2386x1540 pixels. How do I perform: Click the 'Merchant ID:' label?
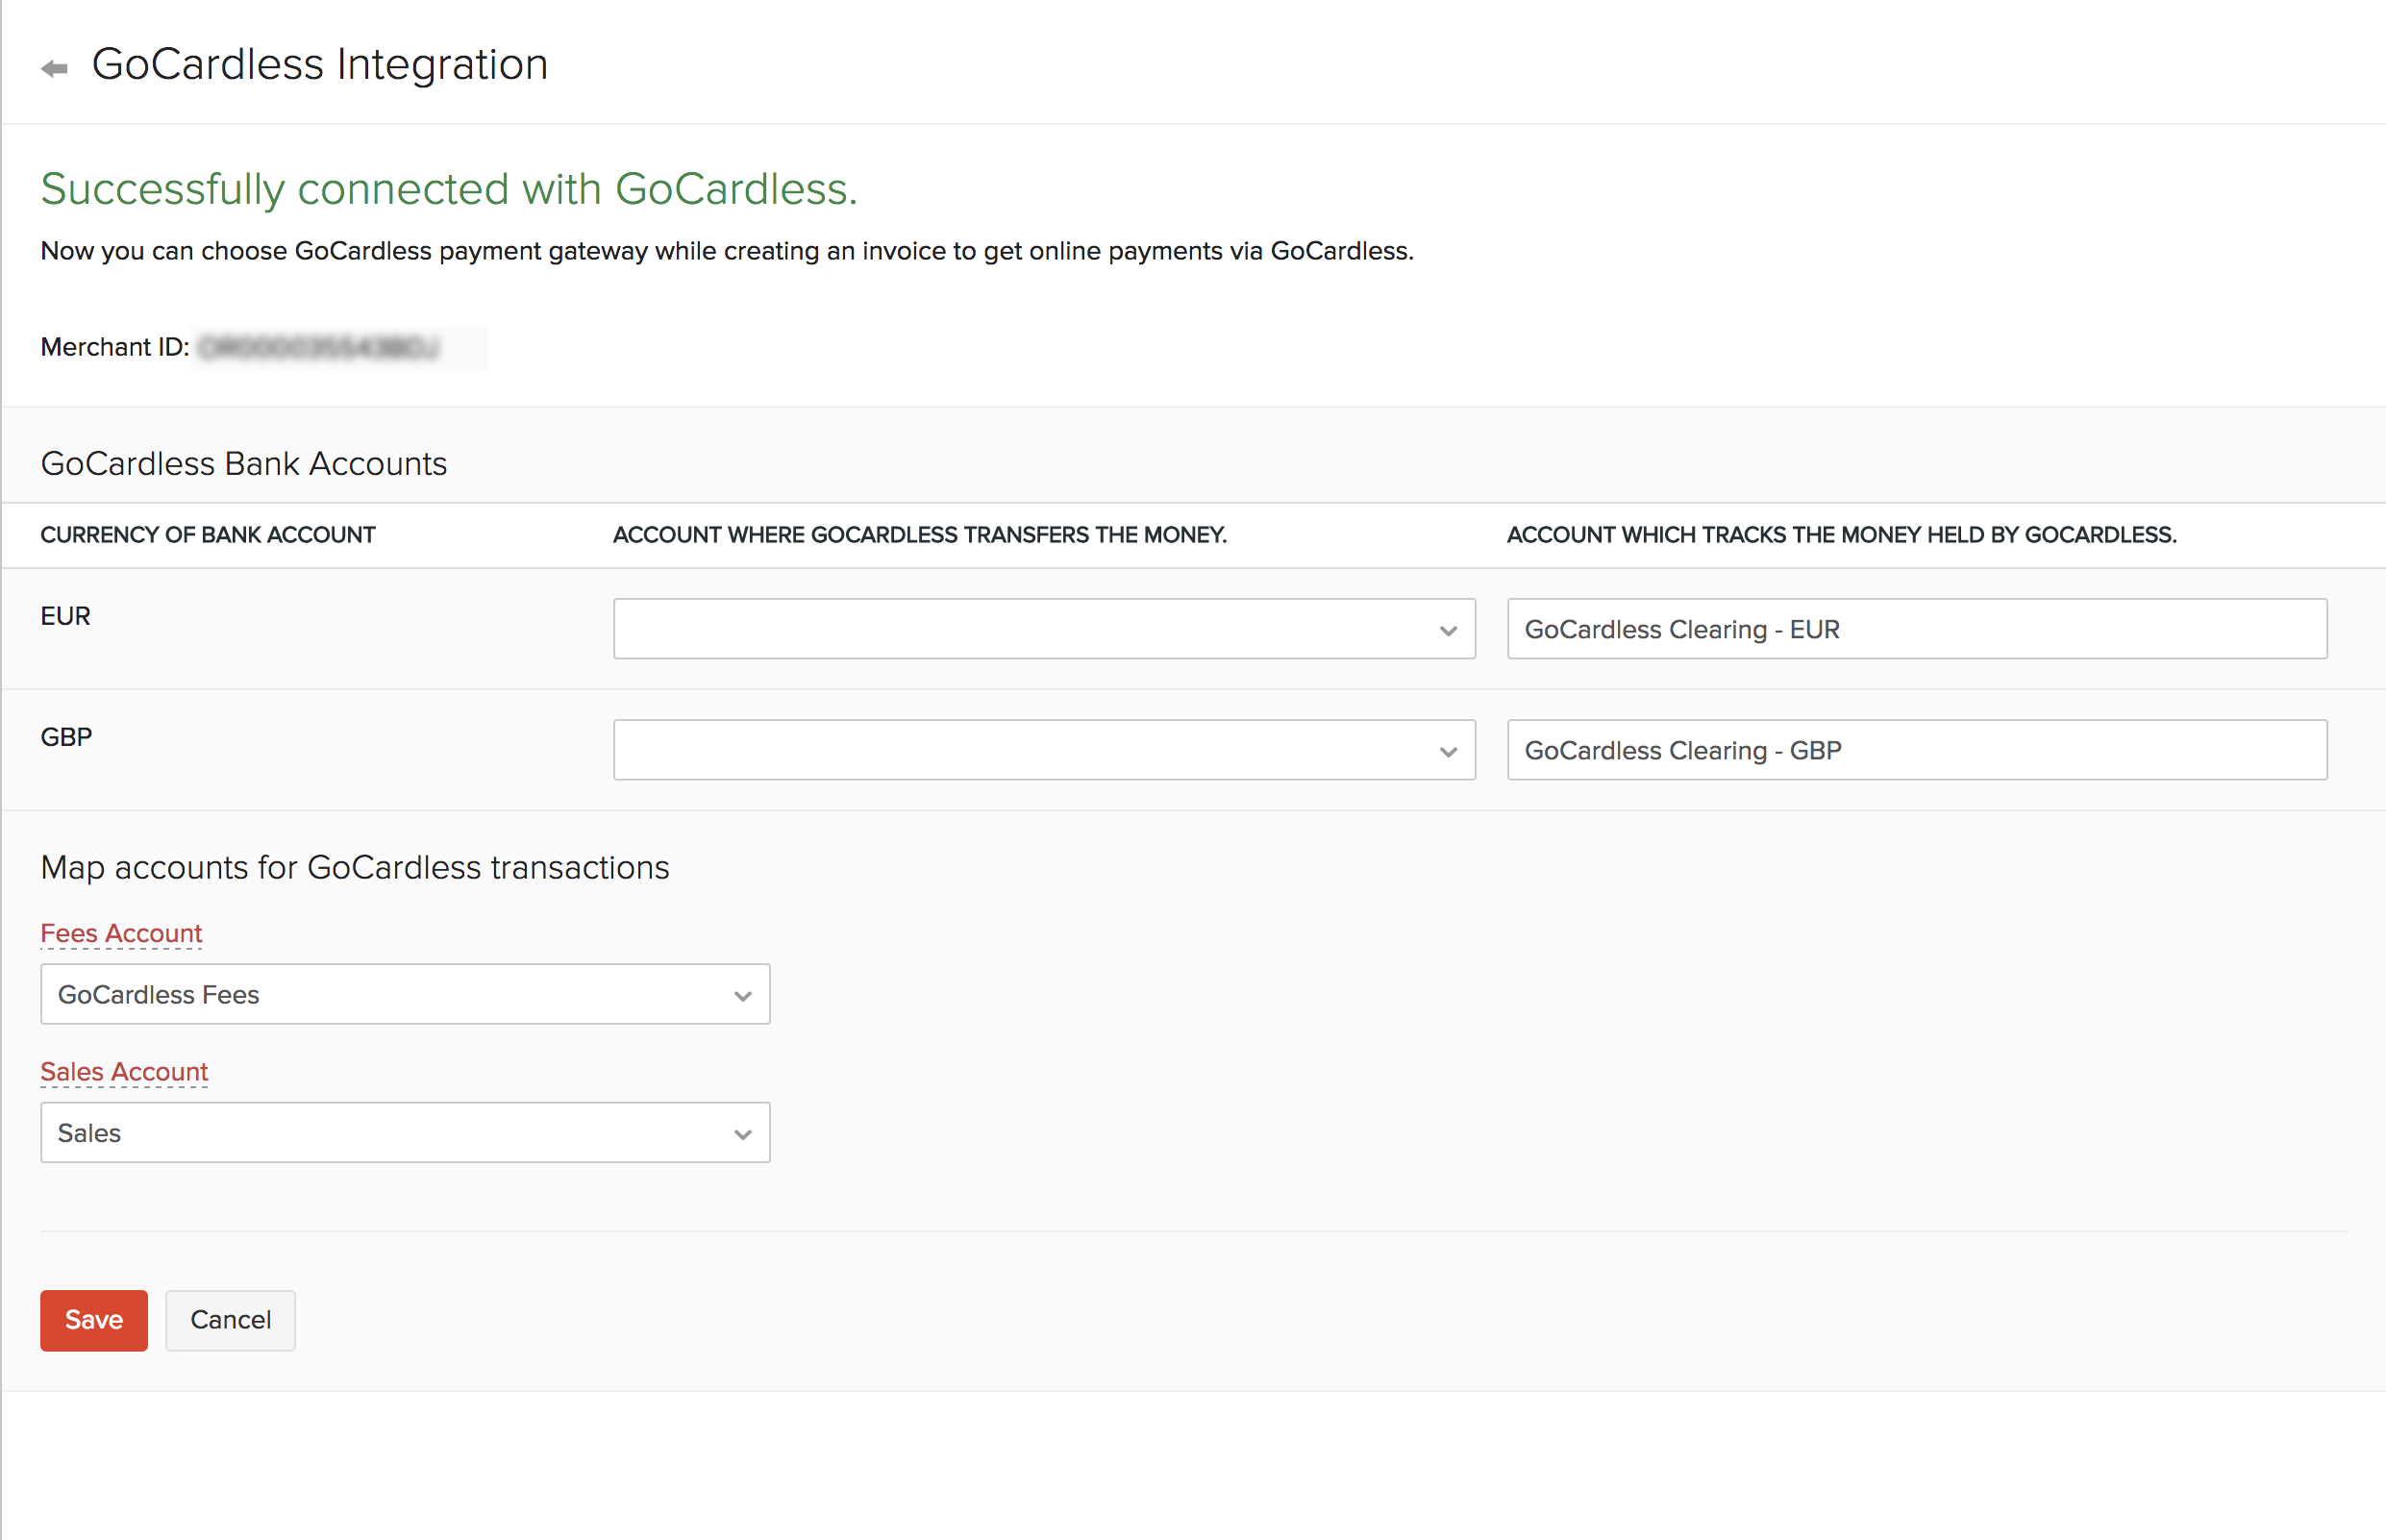(115, 347)
